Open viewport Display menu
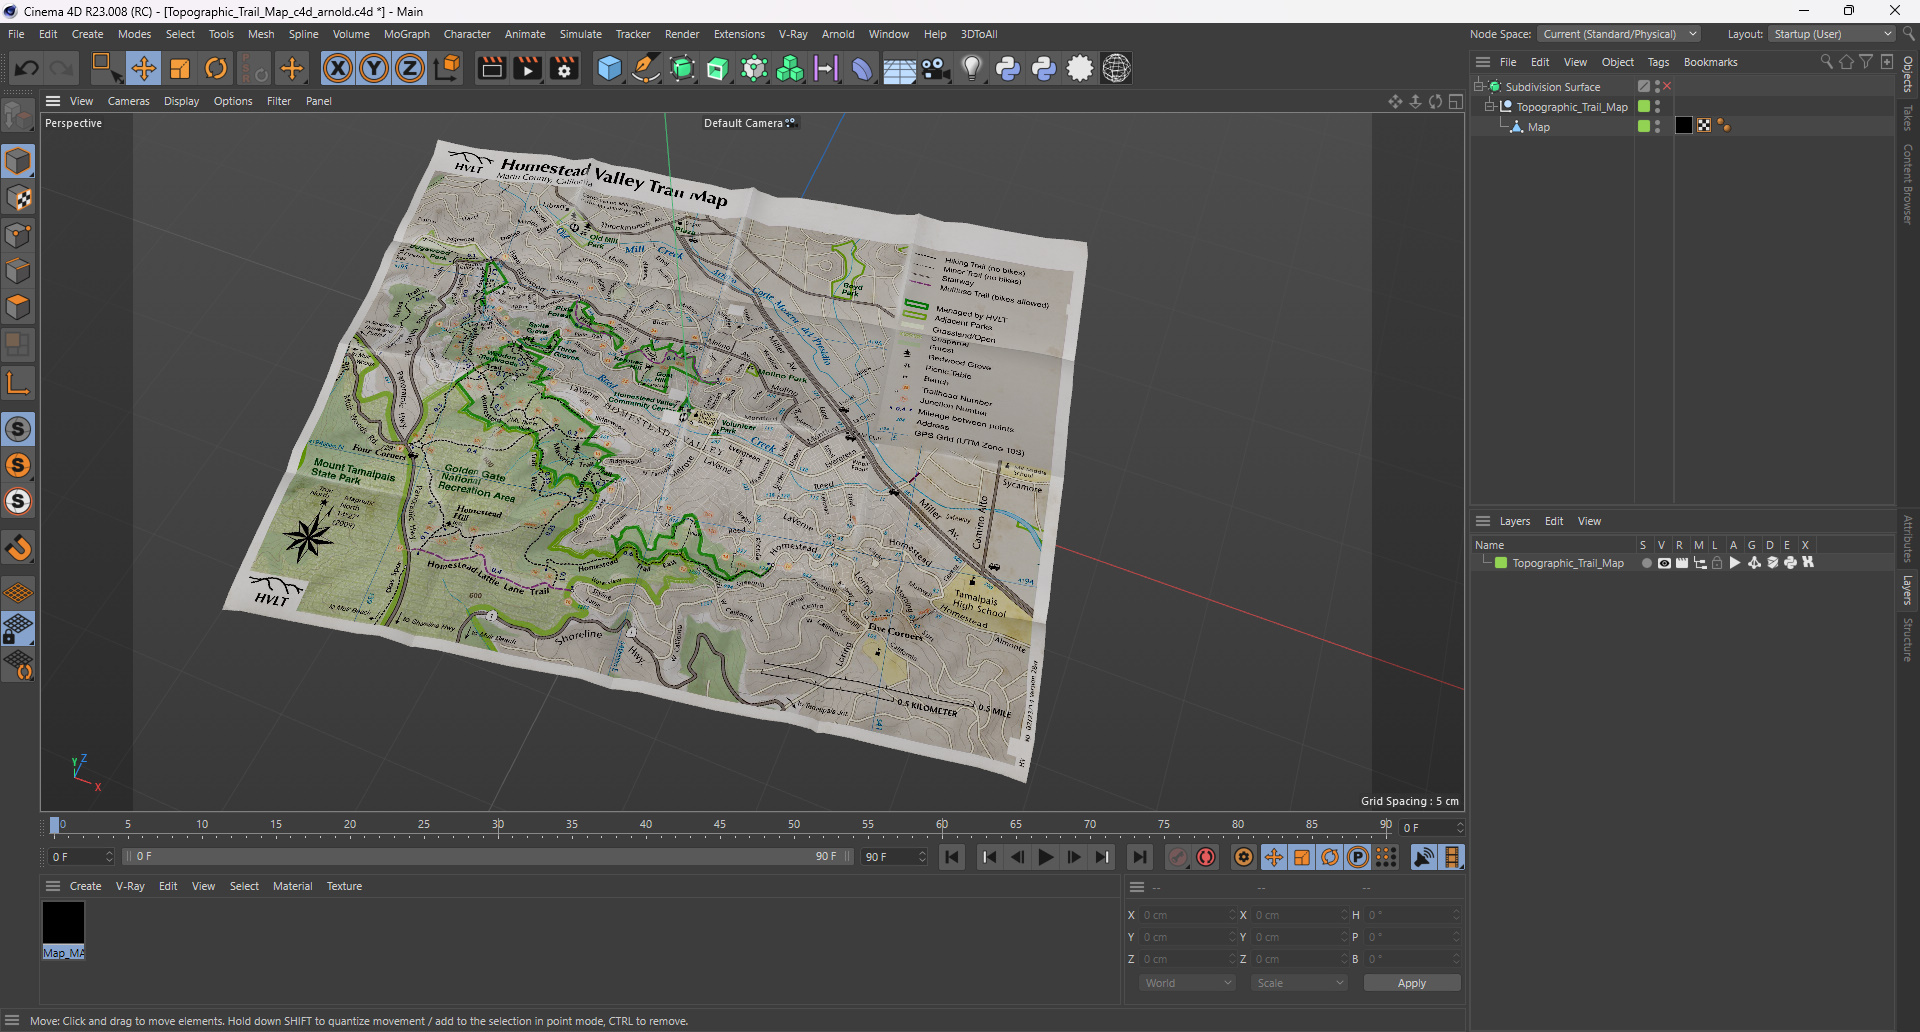 click(x=181, y=101)
